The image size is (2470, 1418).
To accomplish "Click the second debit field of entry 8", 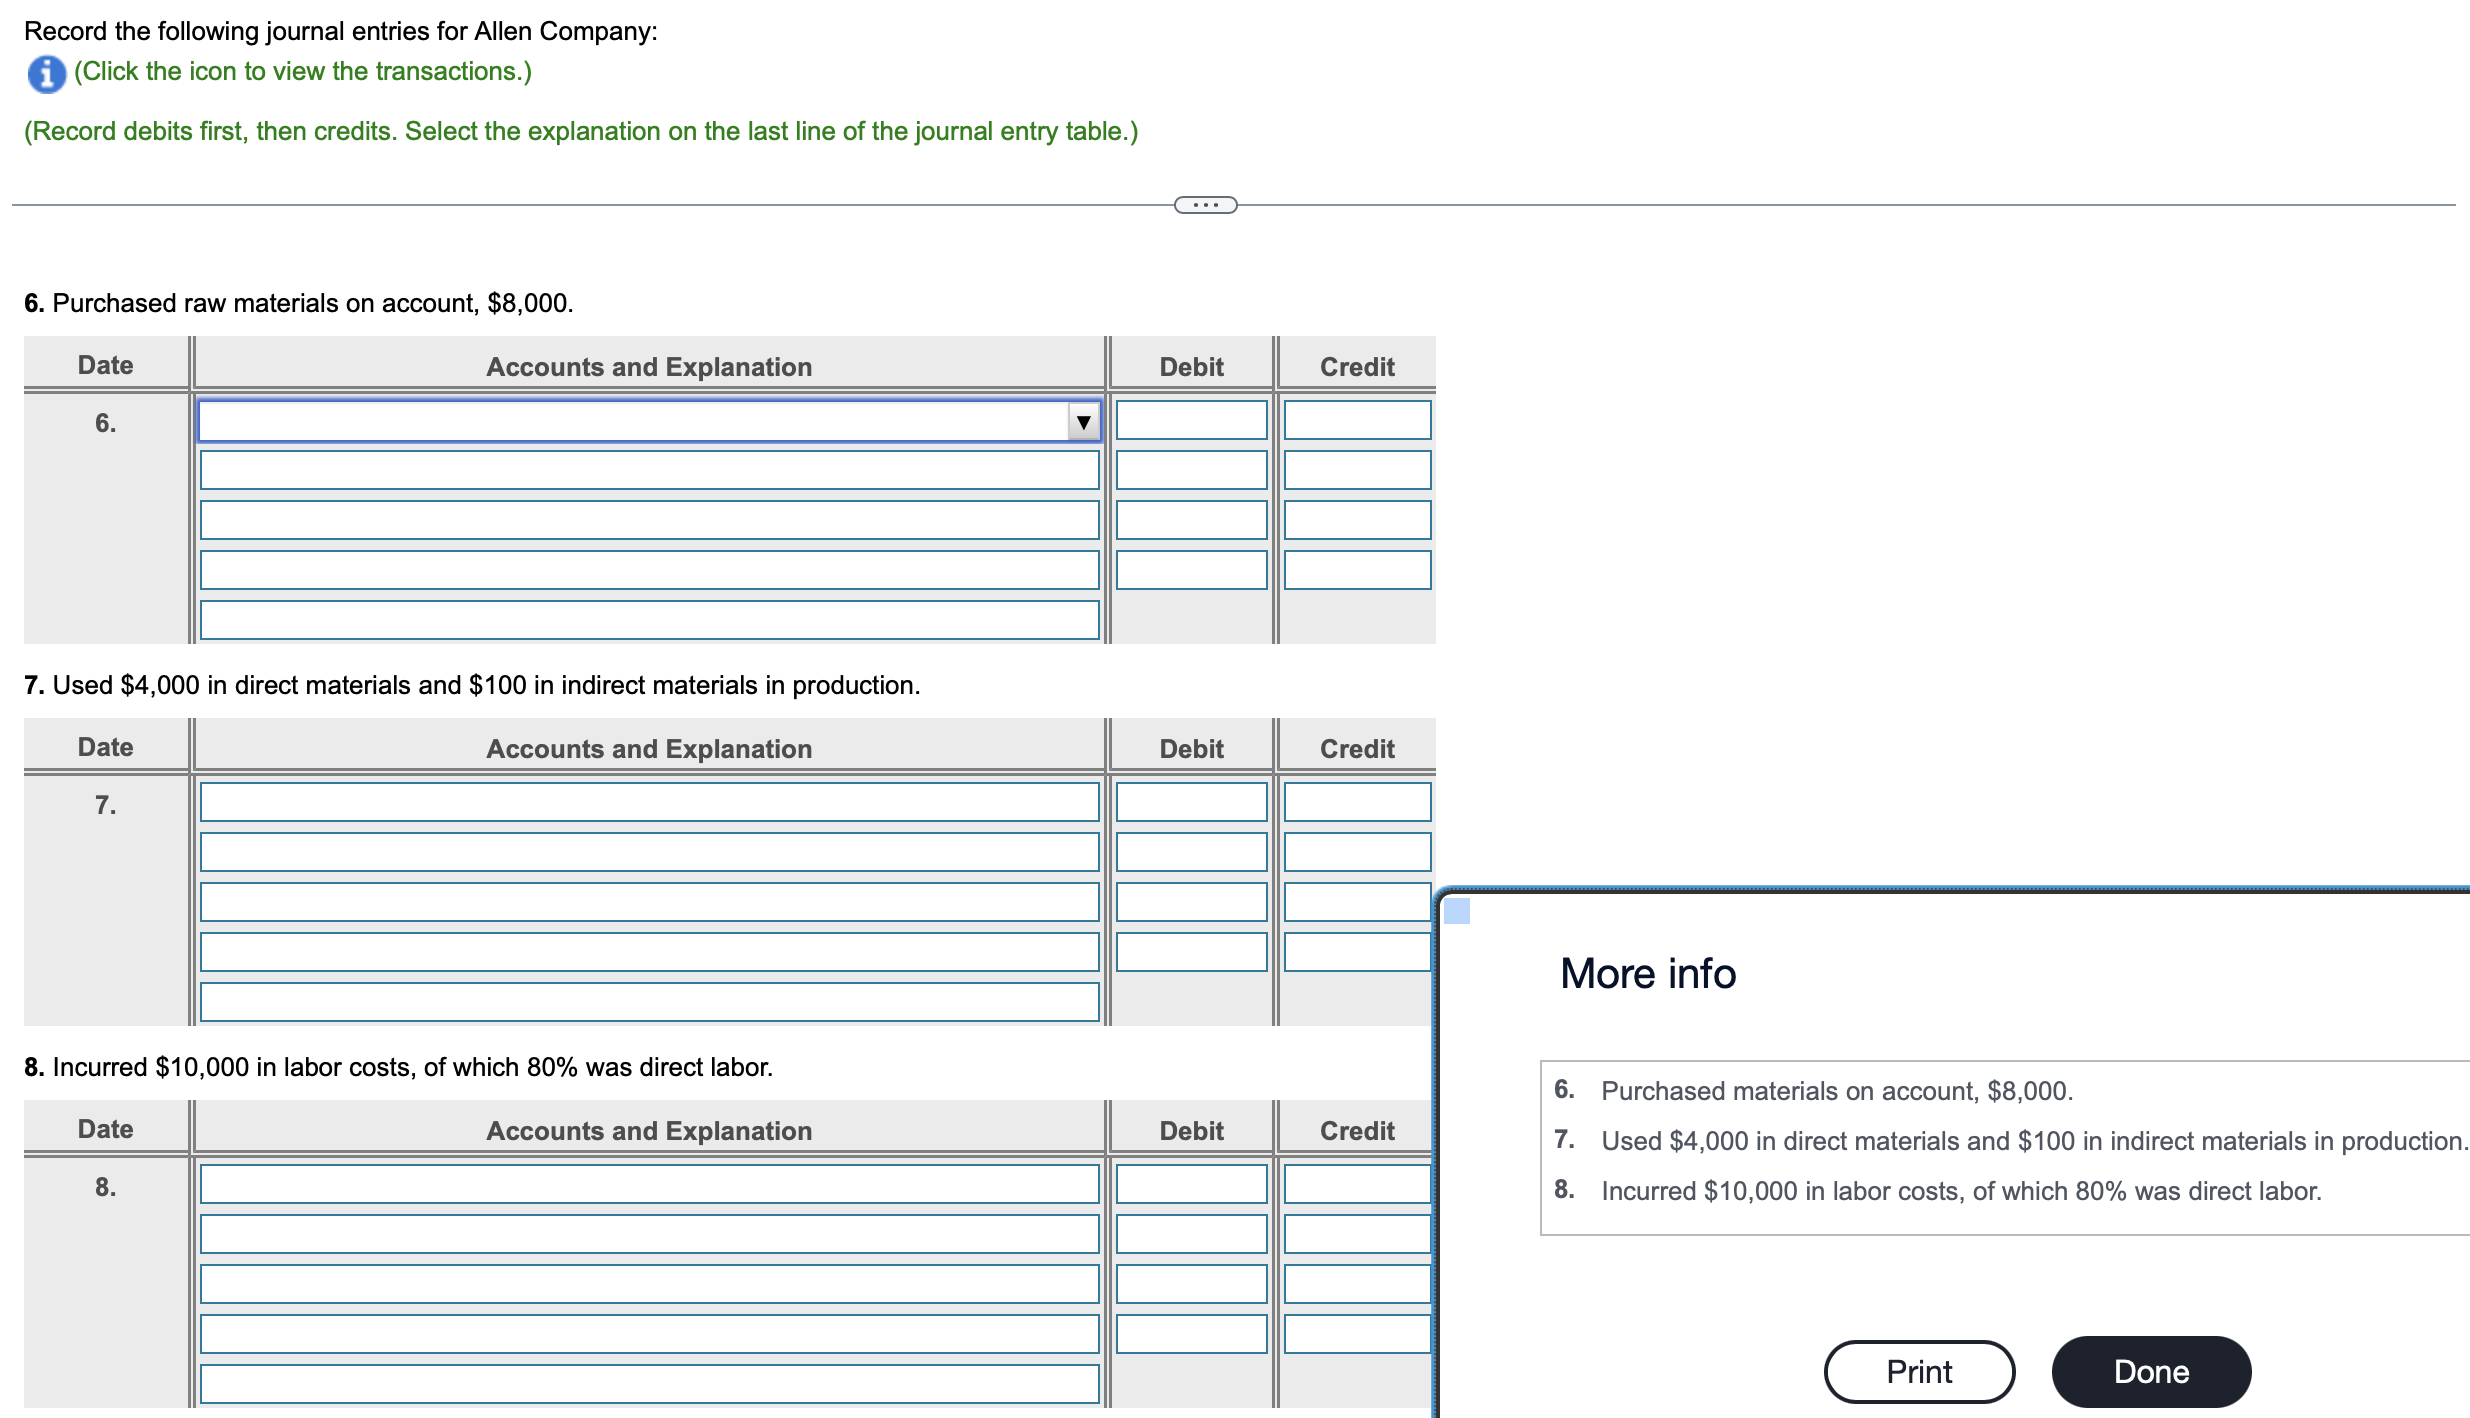I will coord(1191,1234).
